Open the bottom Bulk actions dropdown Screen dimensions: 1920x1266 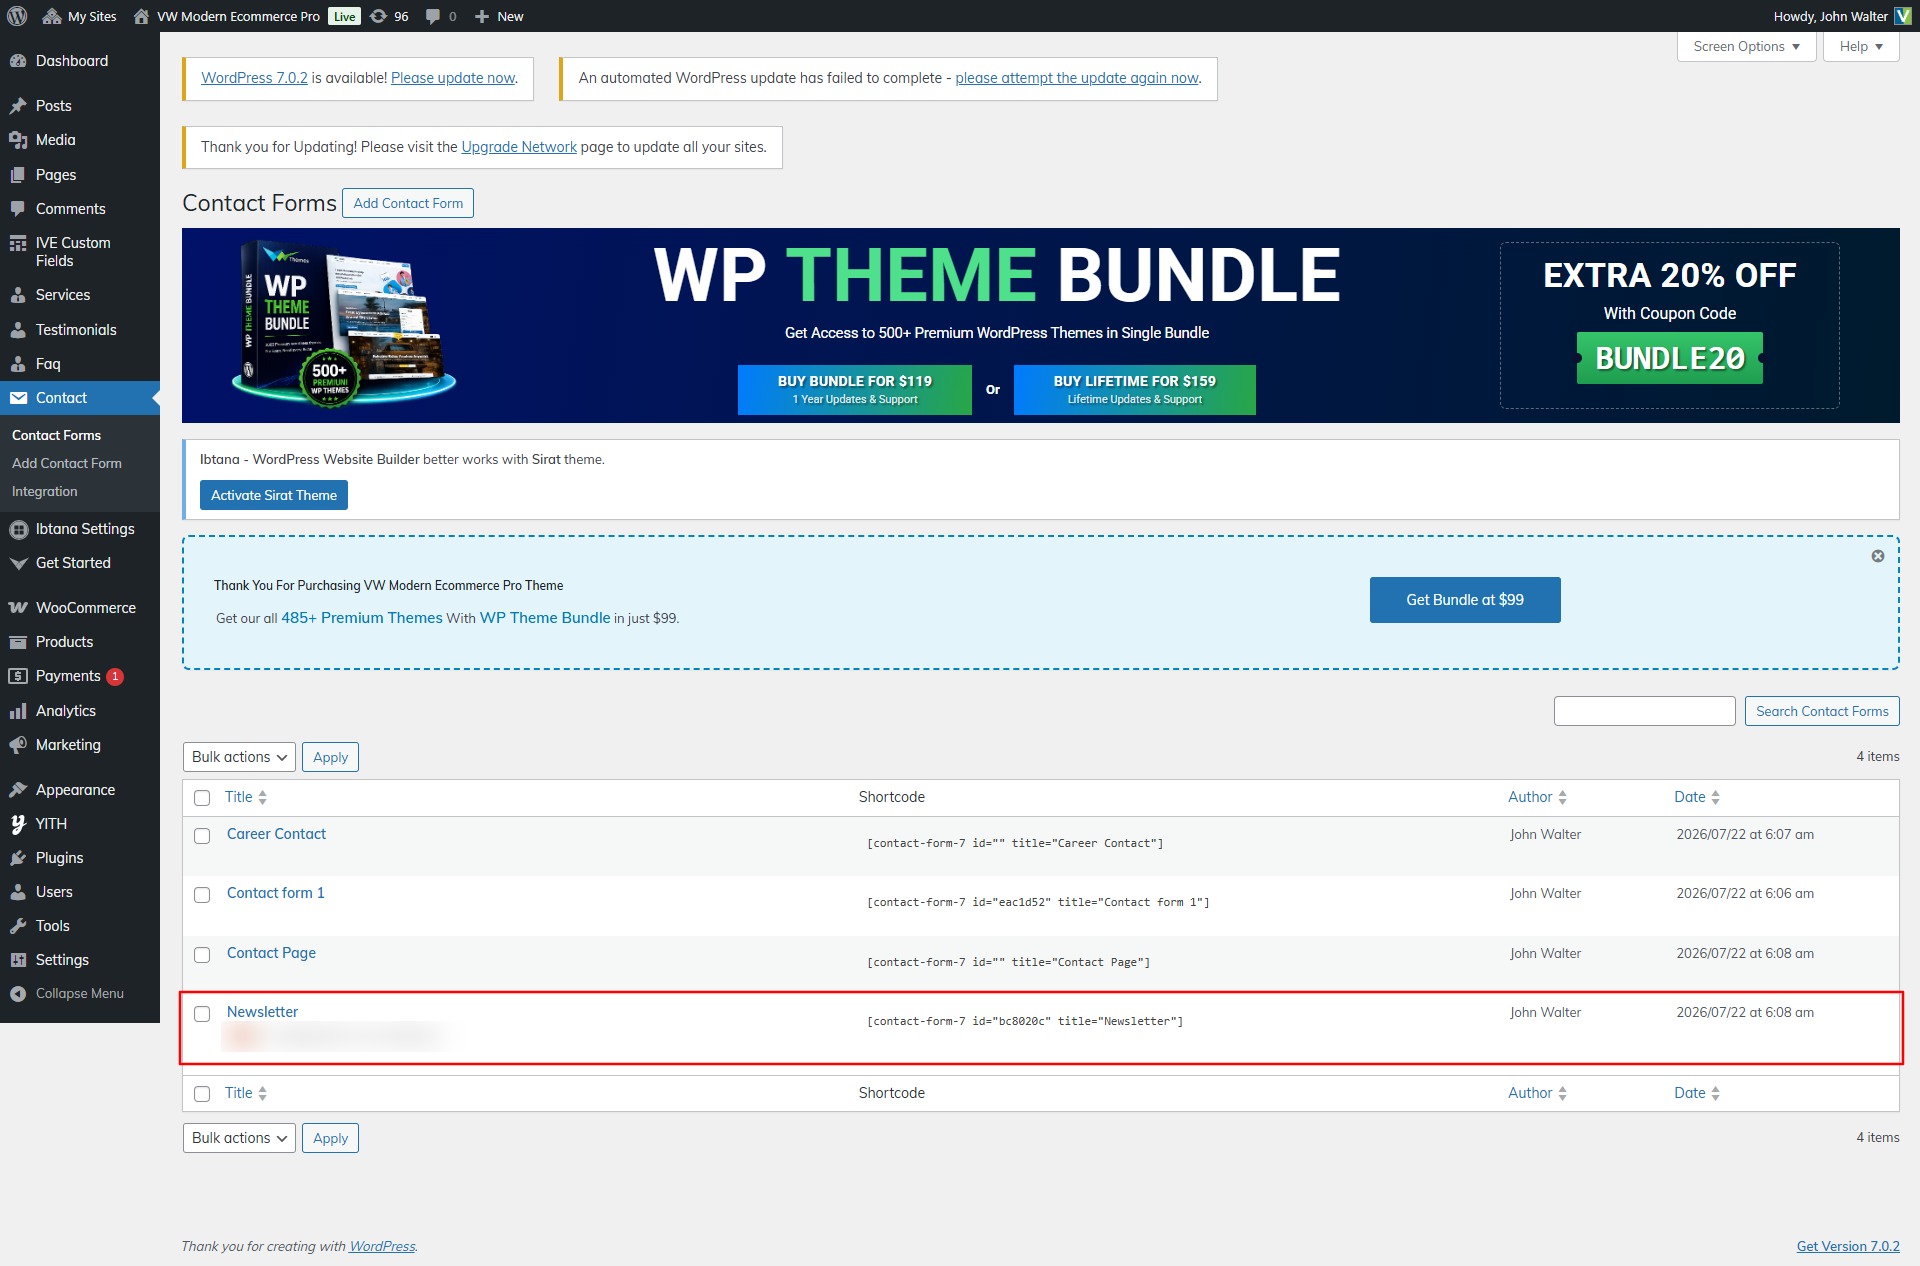coord(239,1138)
